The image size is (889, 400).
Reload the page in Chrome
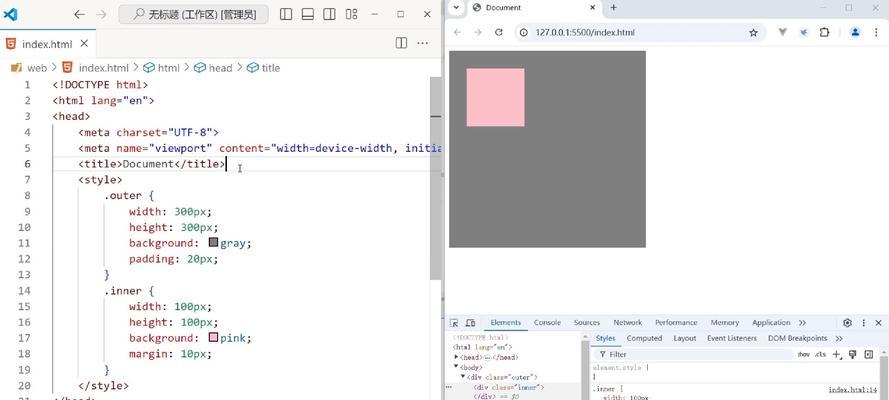pos(499,32)
